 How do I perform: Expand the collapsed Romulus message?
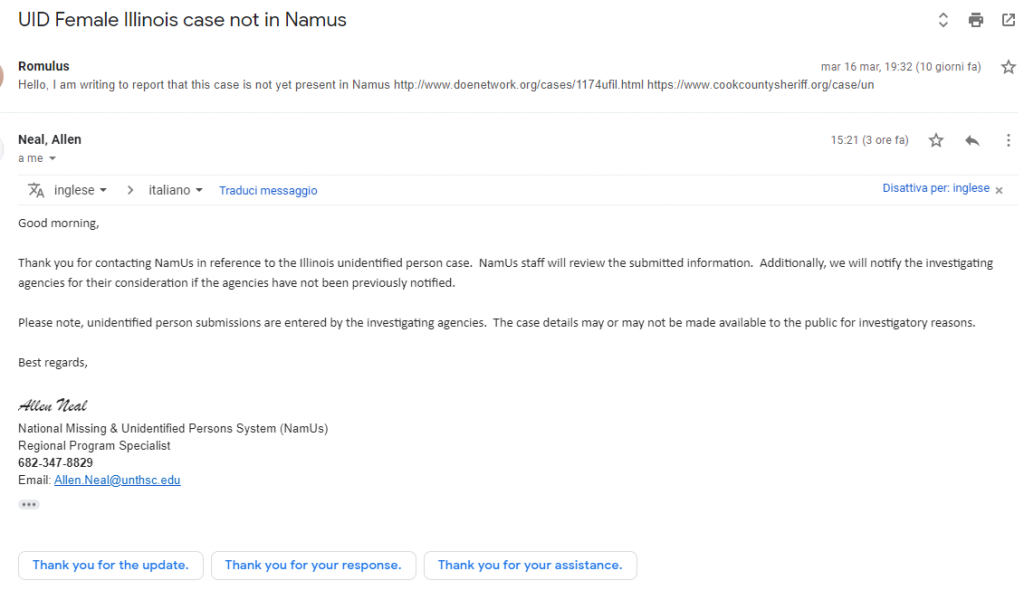pos(400,84)
